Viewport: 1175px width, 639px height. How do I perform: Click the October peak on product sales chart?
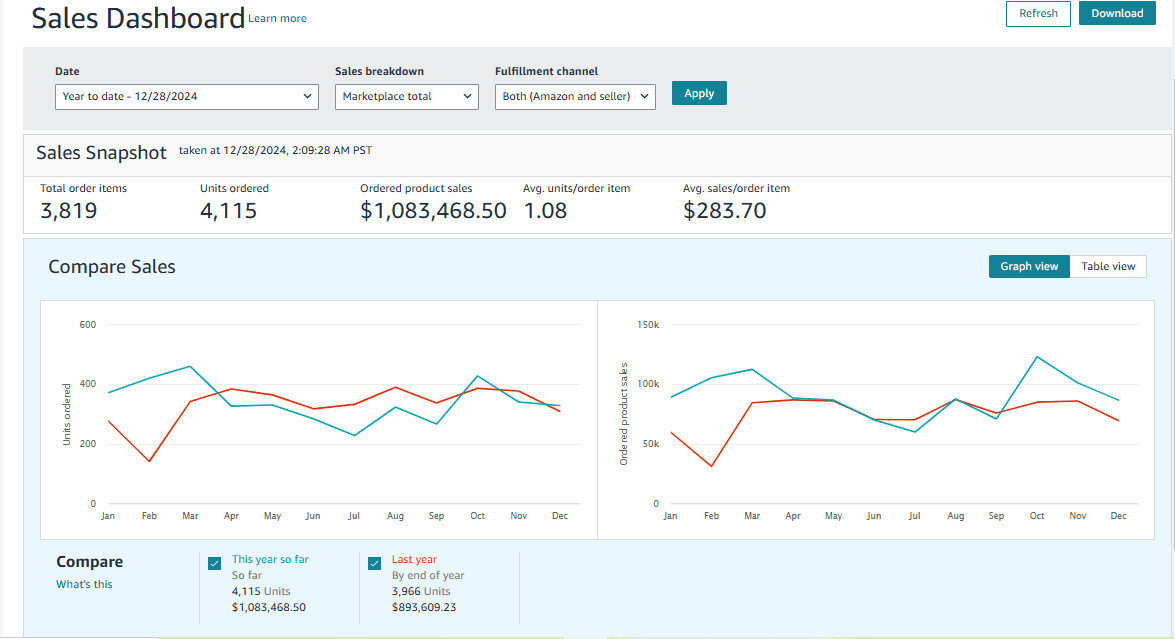click(x=1037, y=357)
